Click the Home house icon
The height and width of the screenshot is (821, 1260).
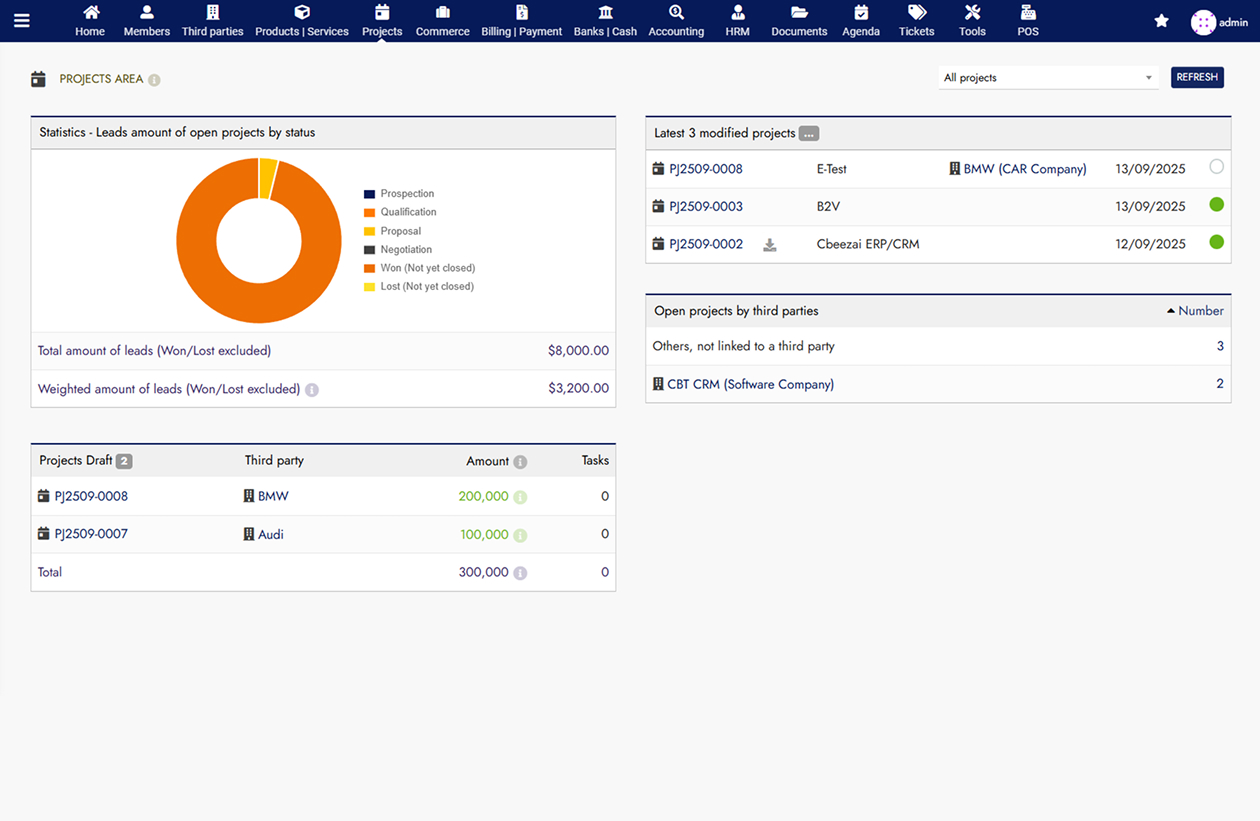90,13
